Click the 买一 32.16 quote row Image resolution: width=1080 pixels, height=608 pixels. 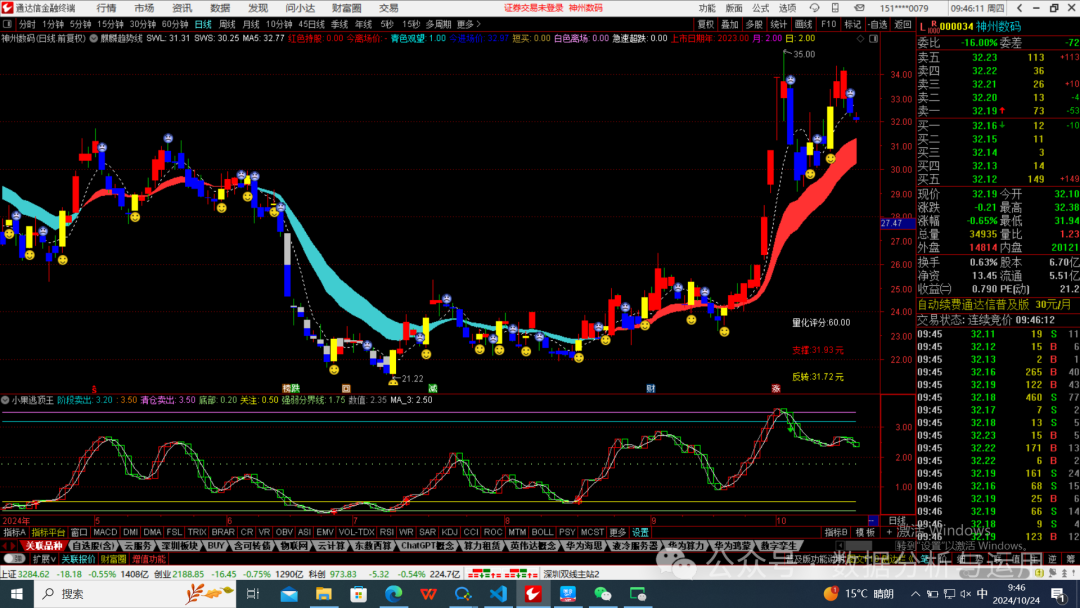point(999,125)
